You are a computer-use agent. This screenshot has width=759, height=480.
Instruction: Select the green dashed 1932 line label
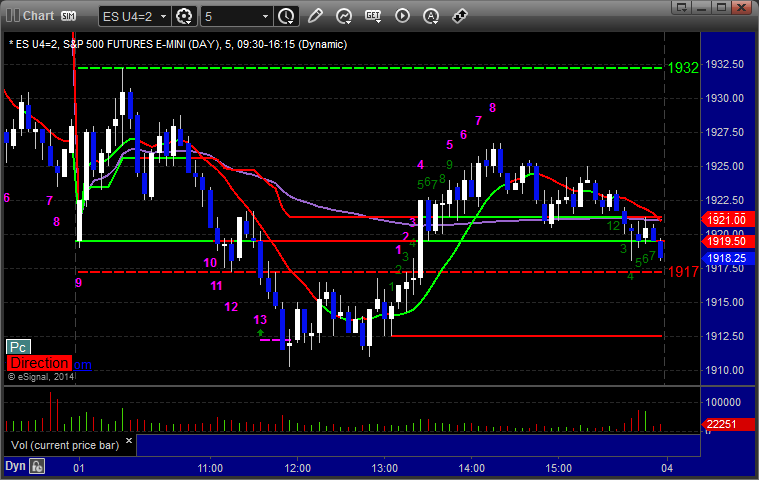683,68
